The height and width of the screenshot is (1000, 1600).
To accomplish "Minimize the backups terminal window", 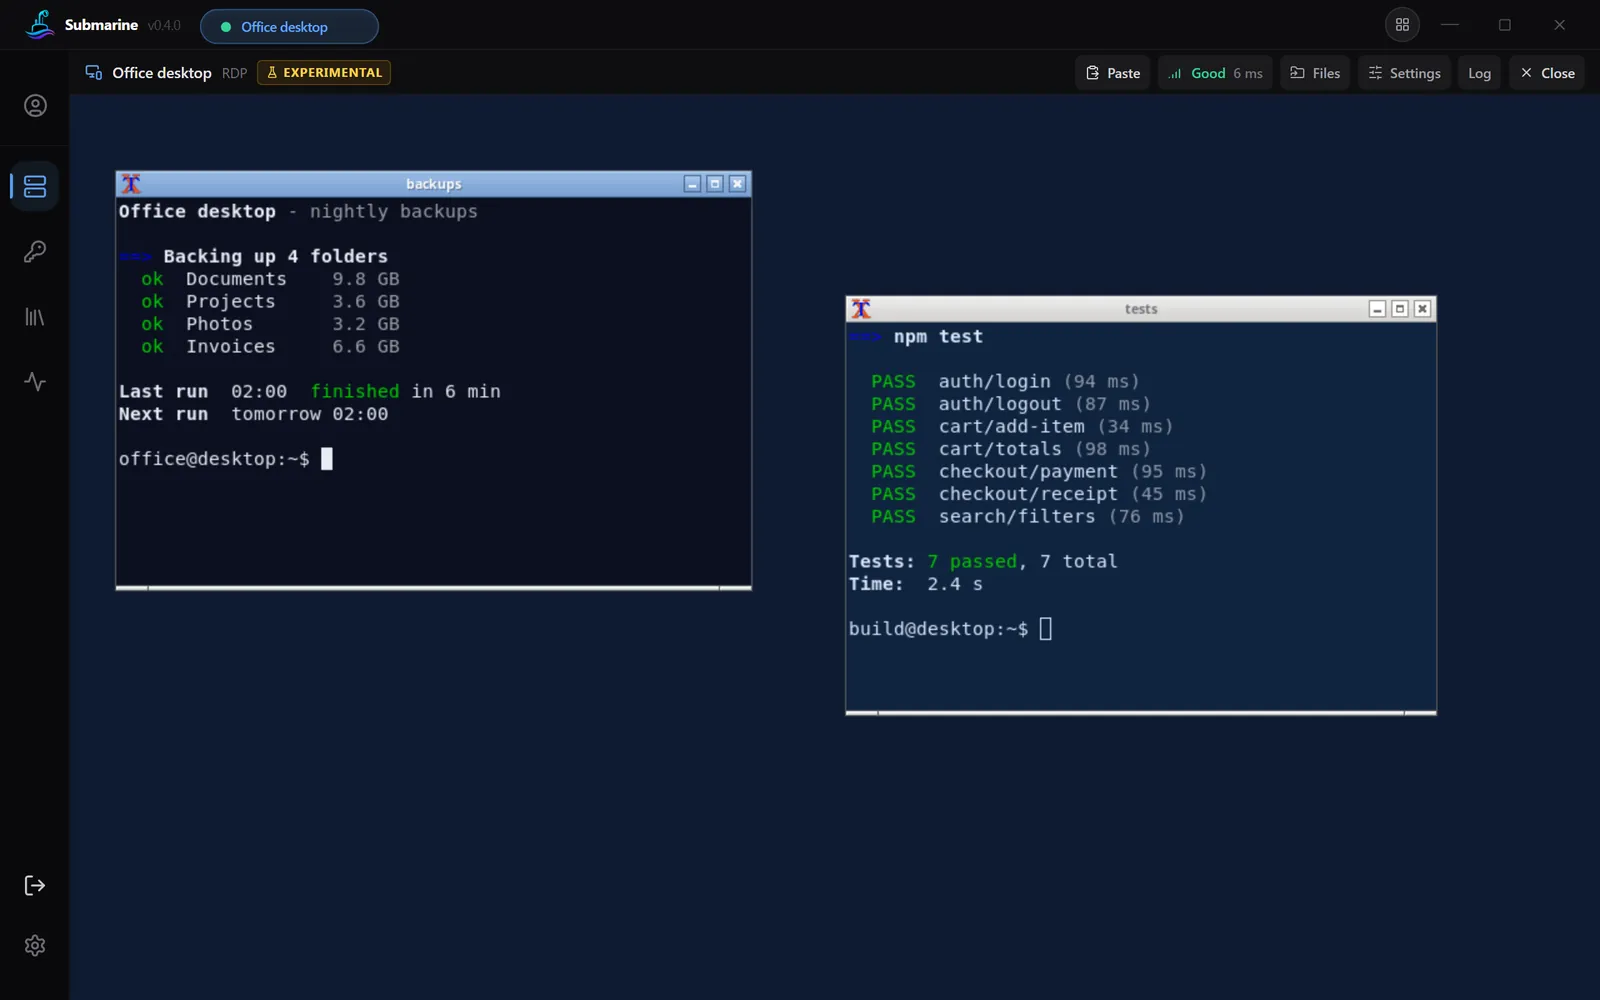I will pyautogui.click(x=692, y=184).
